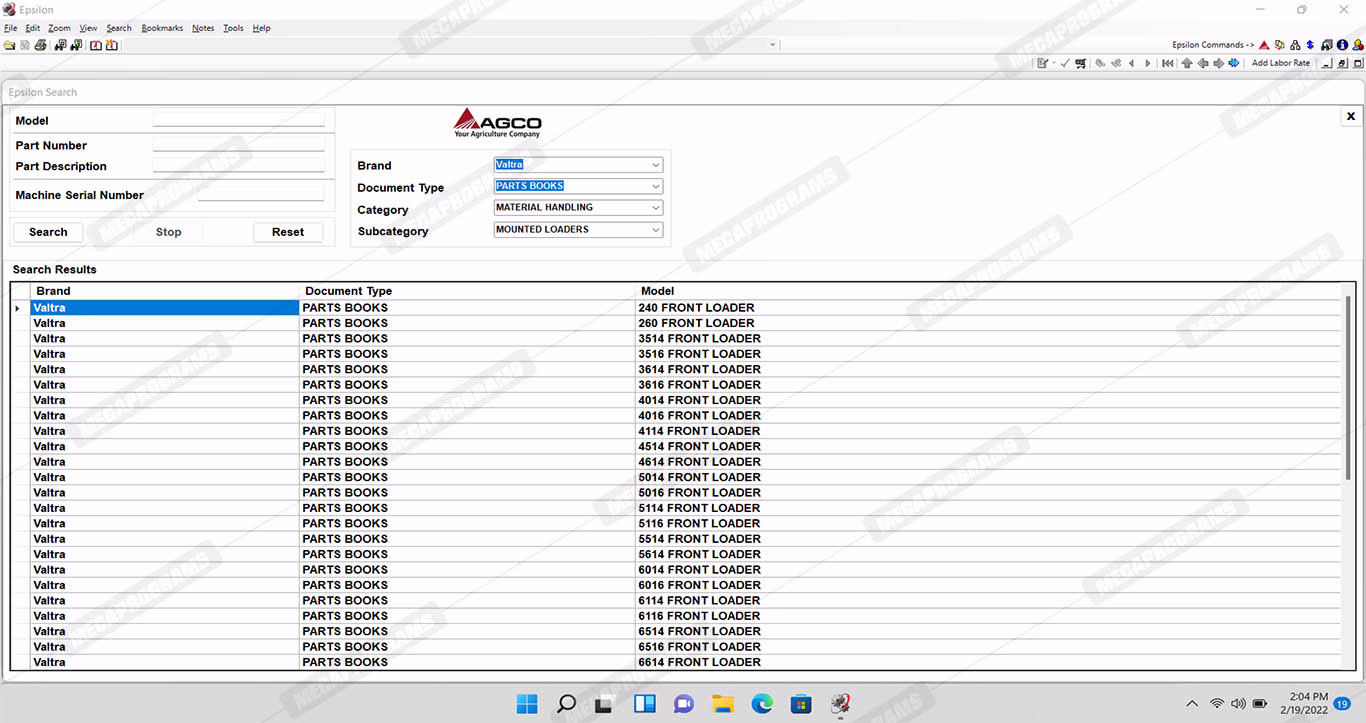Open the Subcategory dropdown
1366x723 pixels.
pyautogui.click(x=655, y=230)
